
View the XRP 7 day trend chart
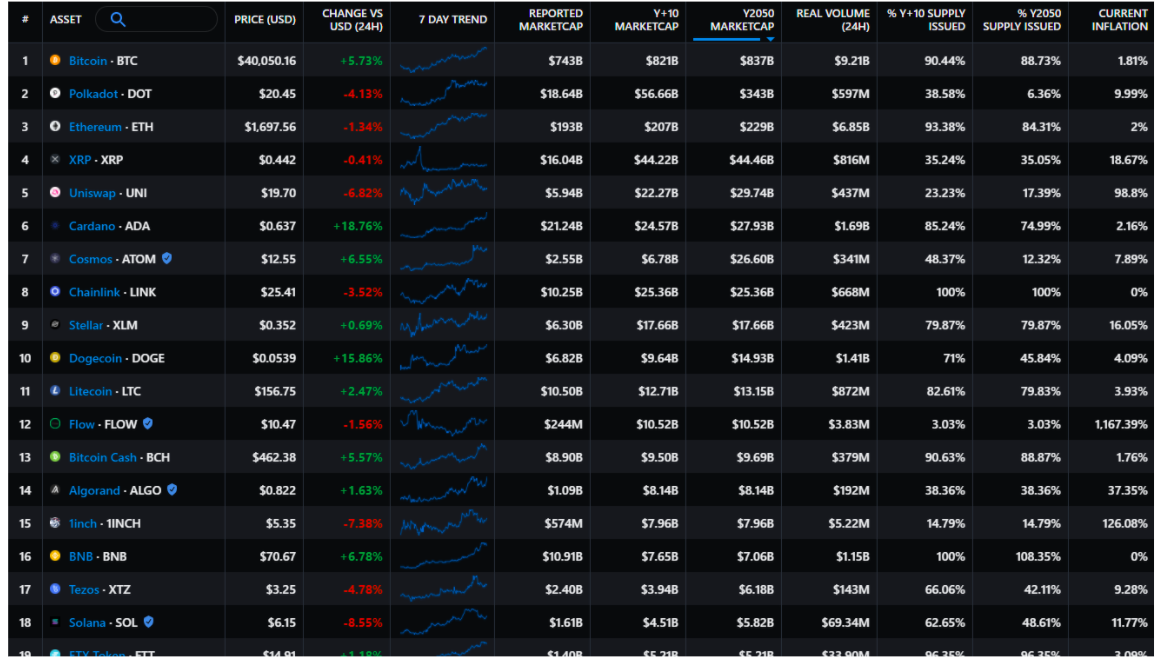[x=443, y=160]
